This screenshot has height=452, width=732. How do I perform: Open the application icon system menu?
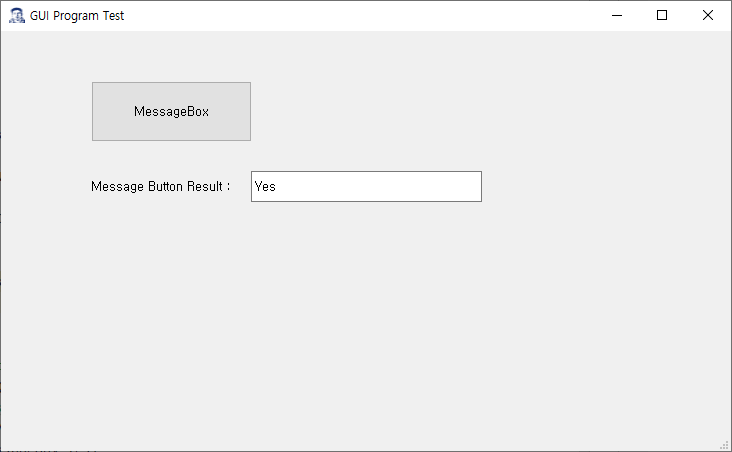pyautogui.click(x=17, y=15)
